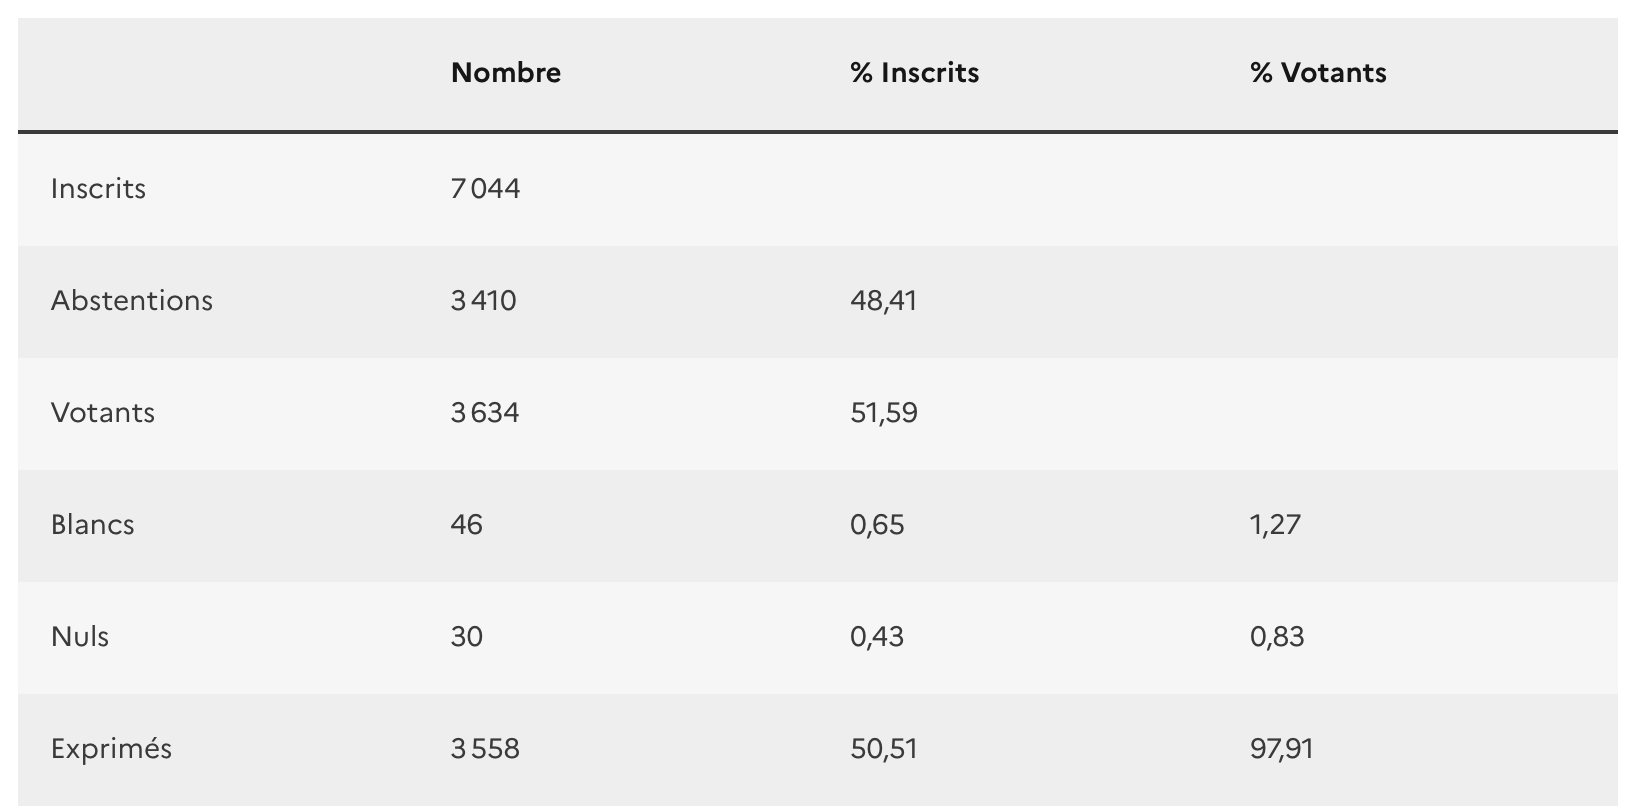Click the % Votants column header
Viewport: 1632px width, 812px height.
point(1317,73)
